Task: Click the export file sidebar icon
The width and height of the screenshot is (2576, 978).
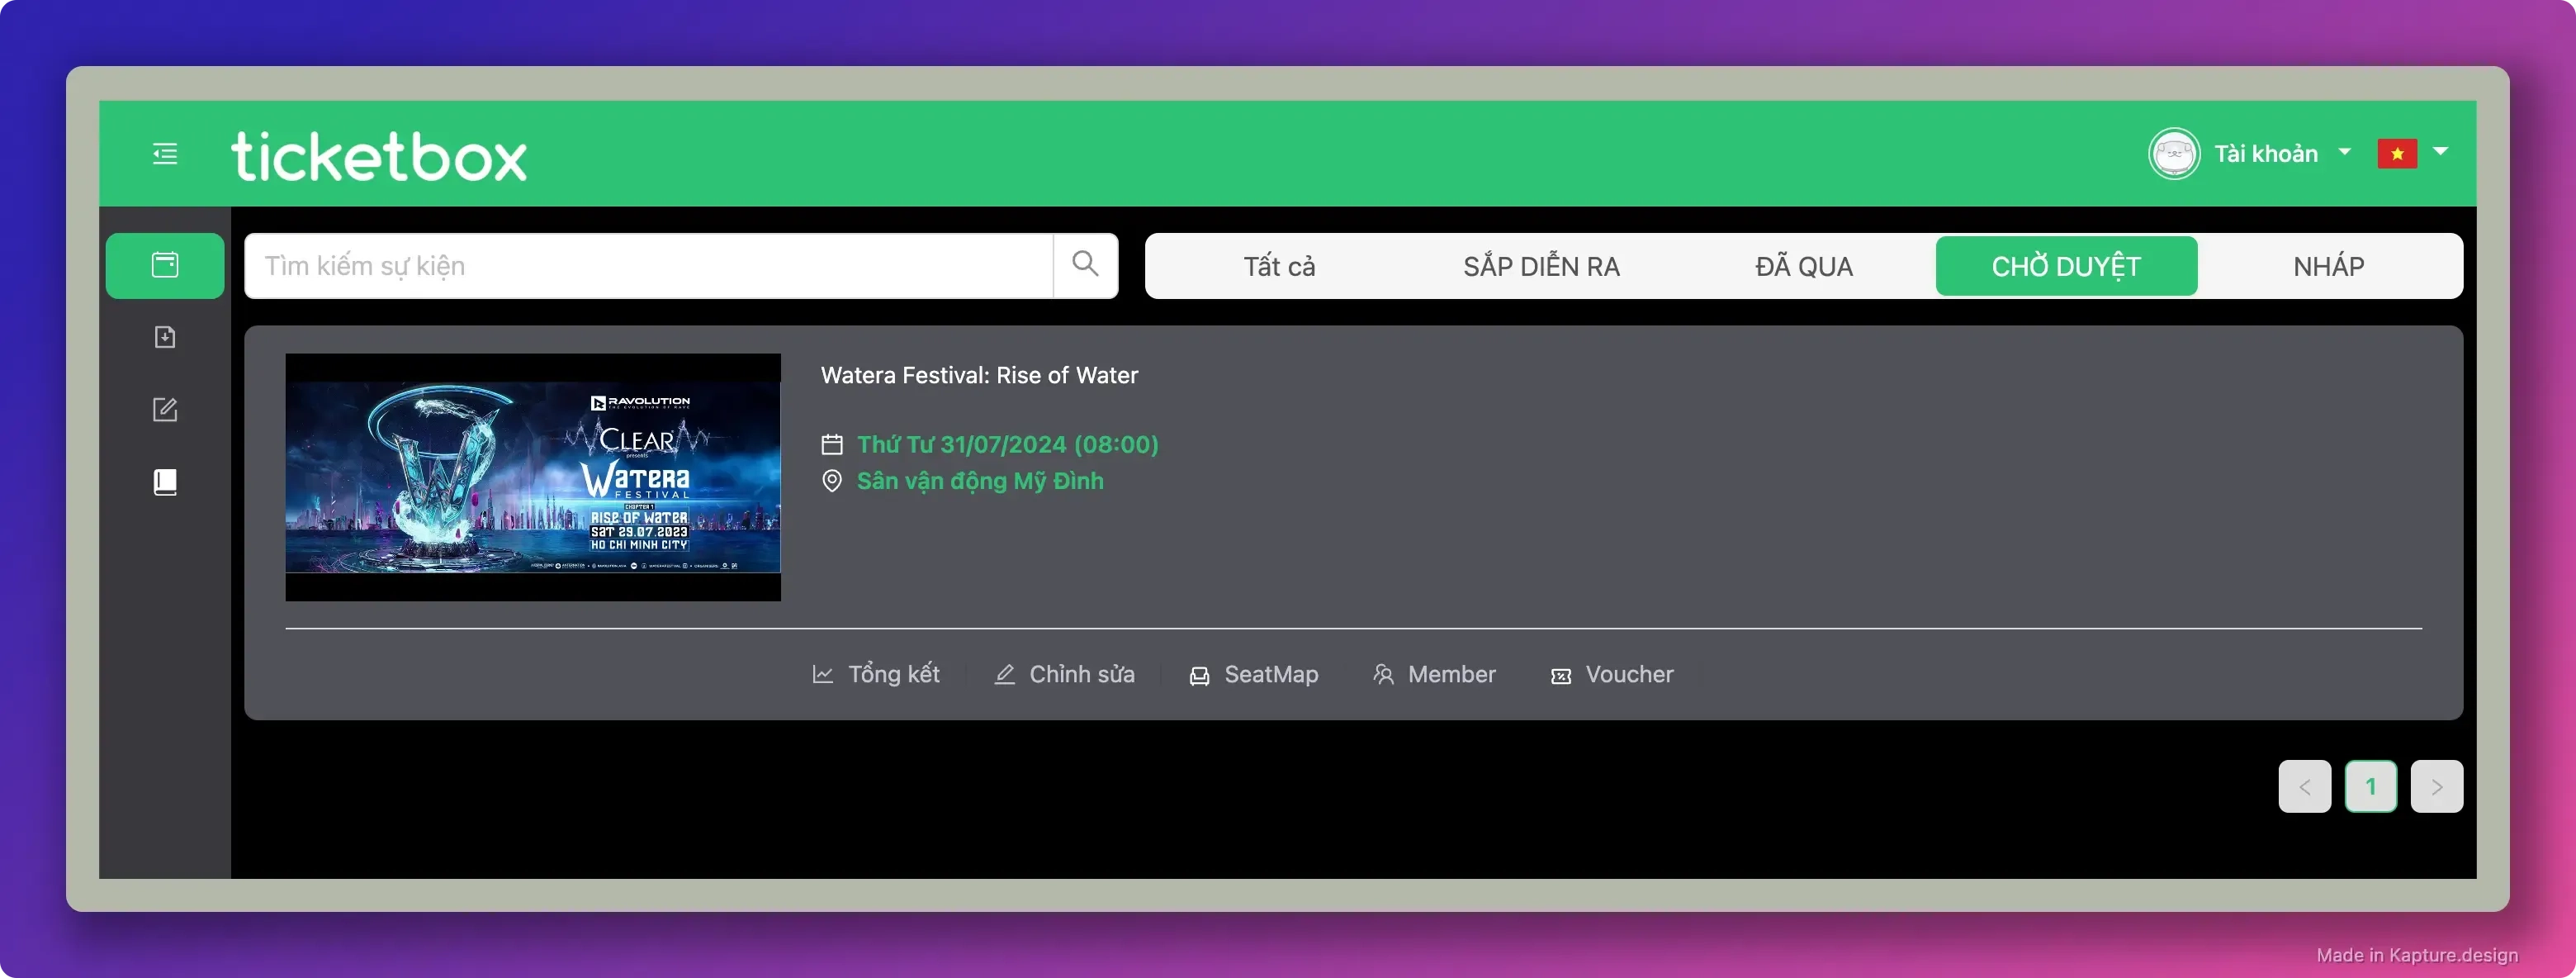Action: point(165,337)
